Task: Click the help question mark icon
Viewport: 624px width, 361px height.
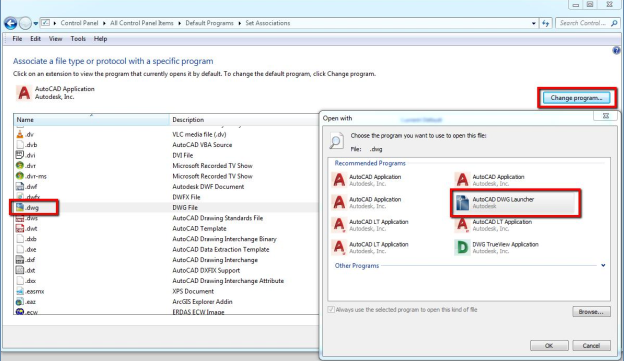Action: [616, 51]
